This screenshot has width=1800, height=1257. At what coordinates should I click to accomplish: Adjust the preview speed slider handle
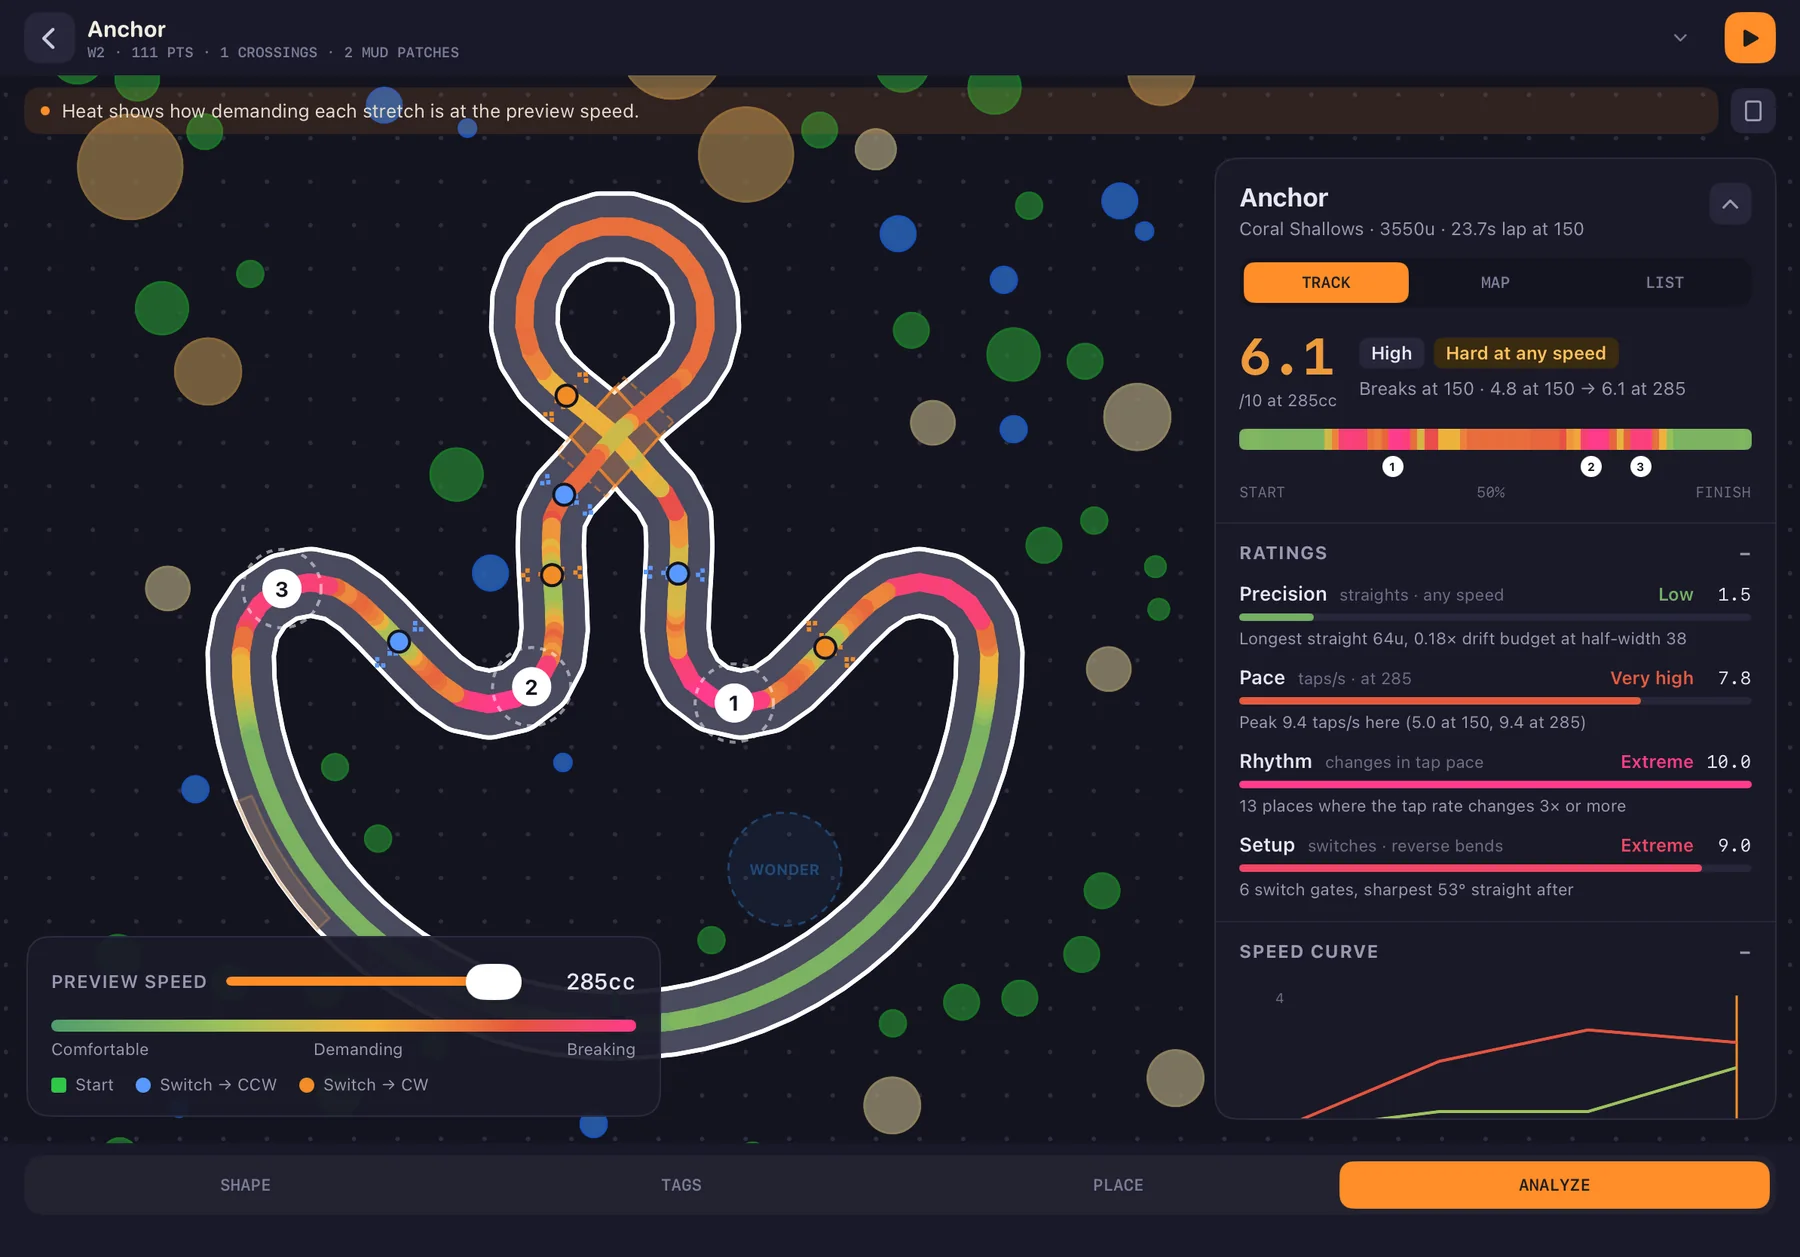(x=494, y=982)
